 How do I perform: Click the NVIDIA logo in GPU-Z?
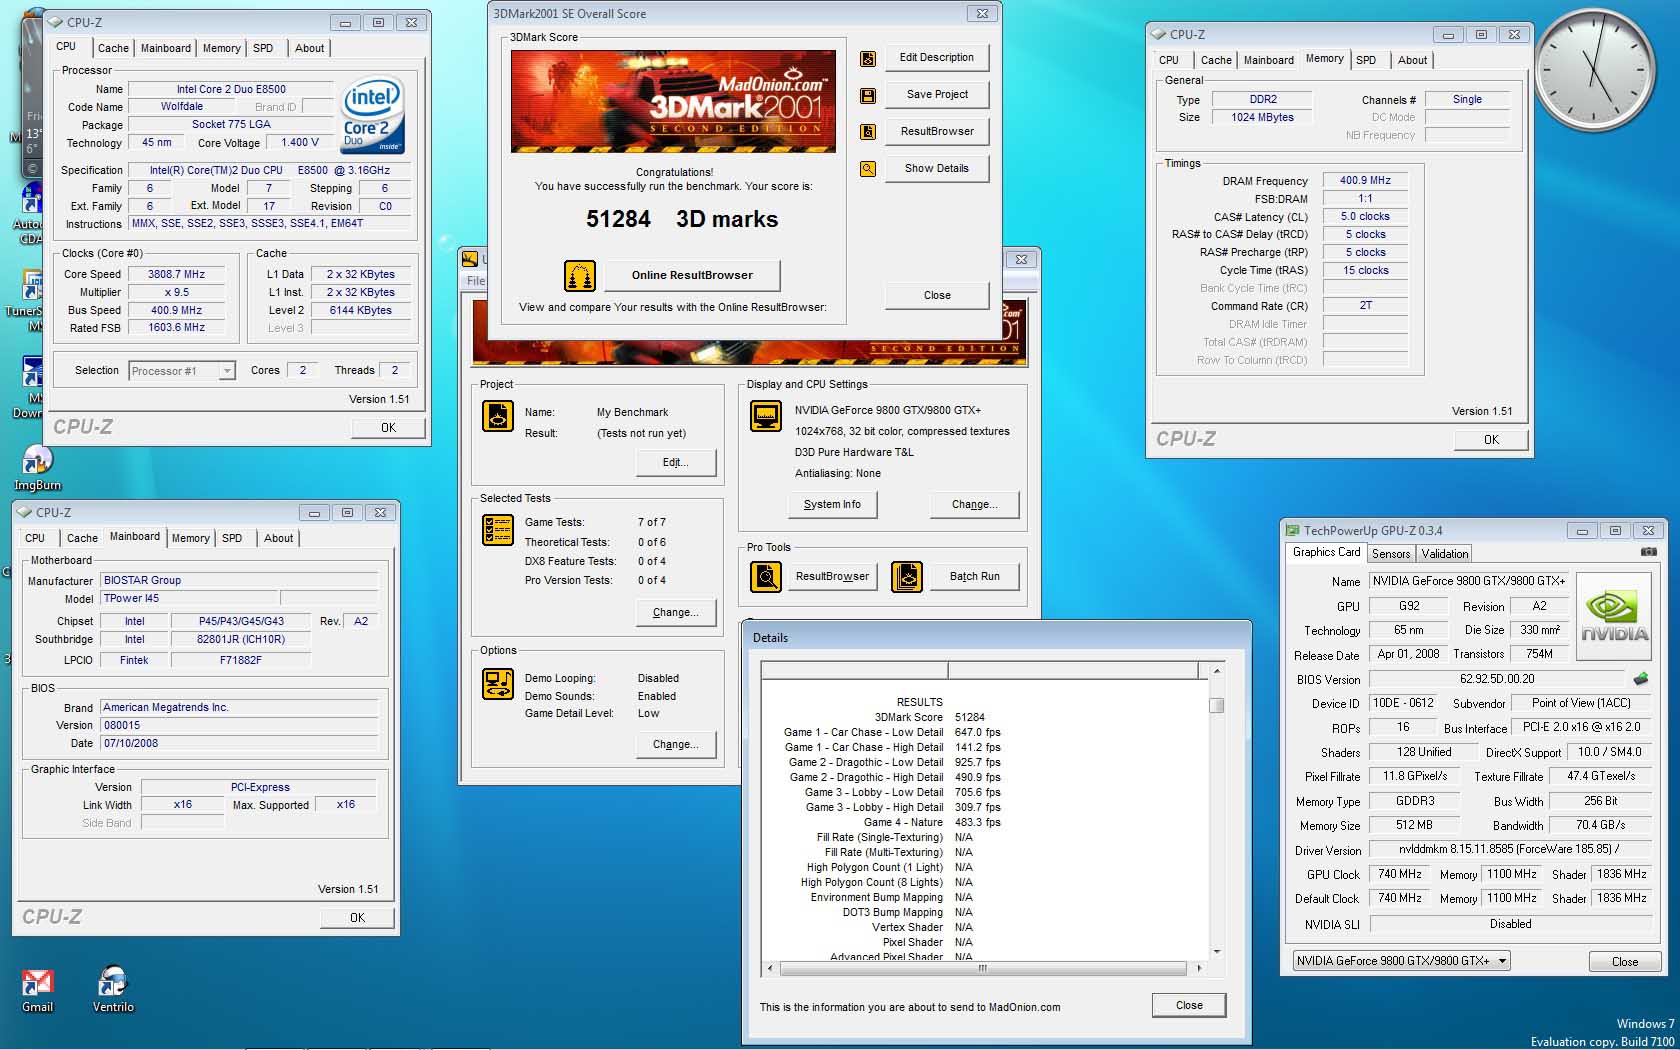pos(1614,617)
